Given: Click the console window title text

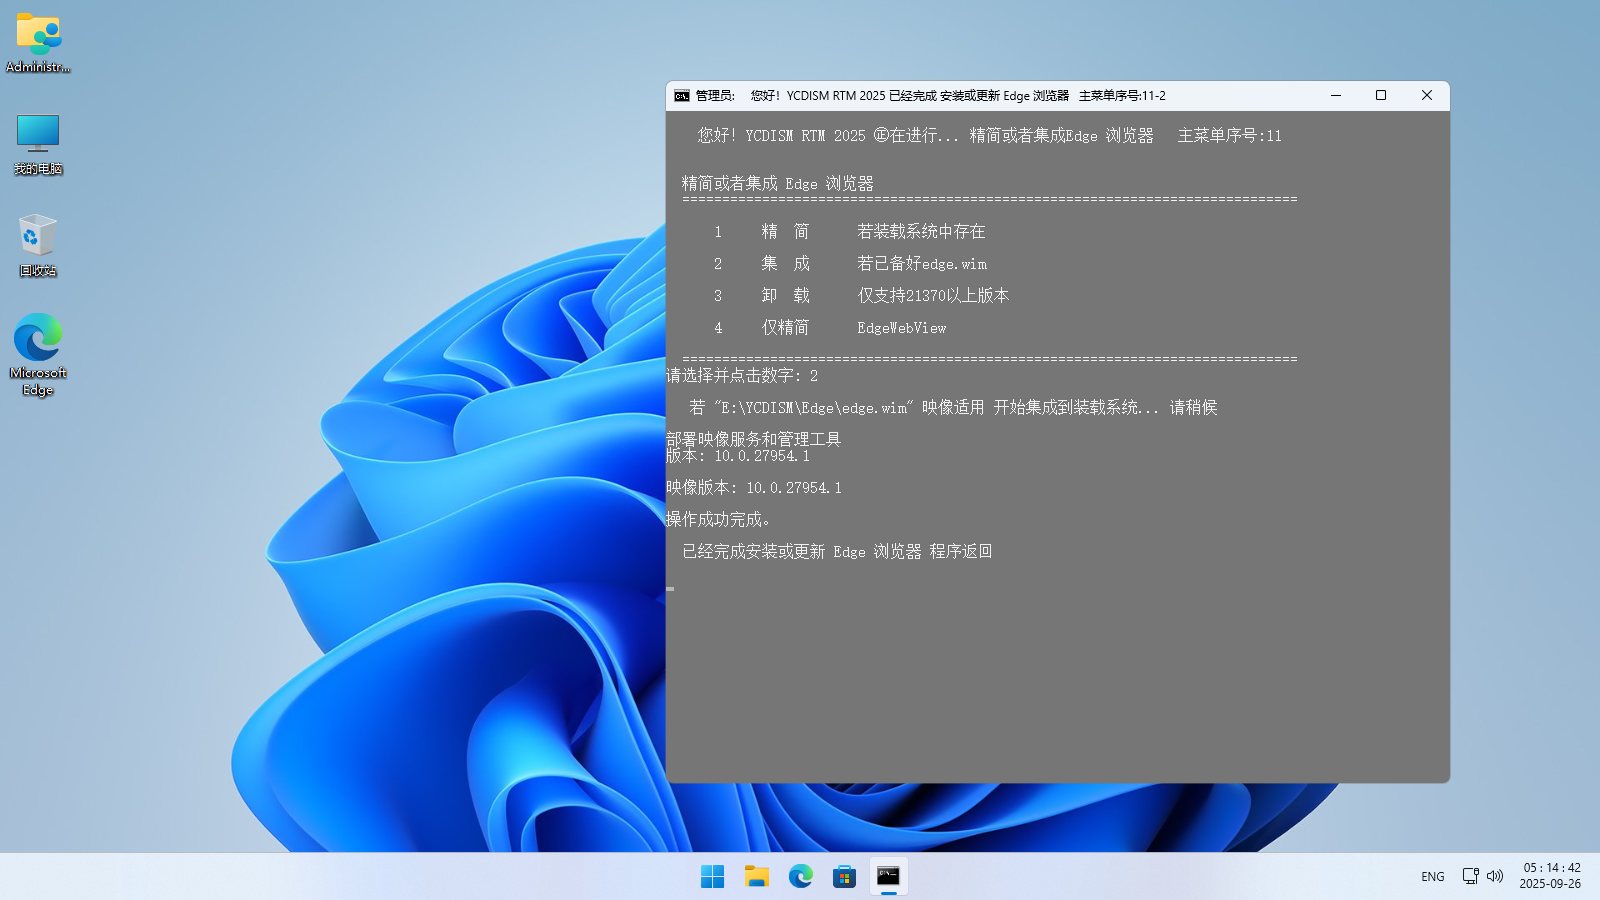Looking at the screenshot, I should [x=931, y=96].
